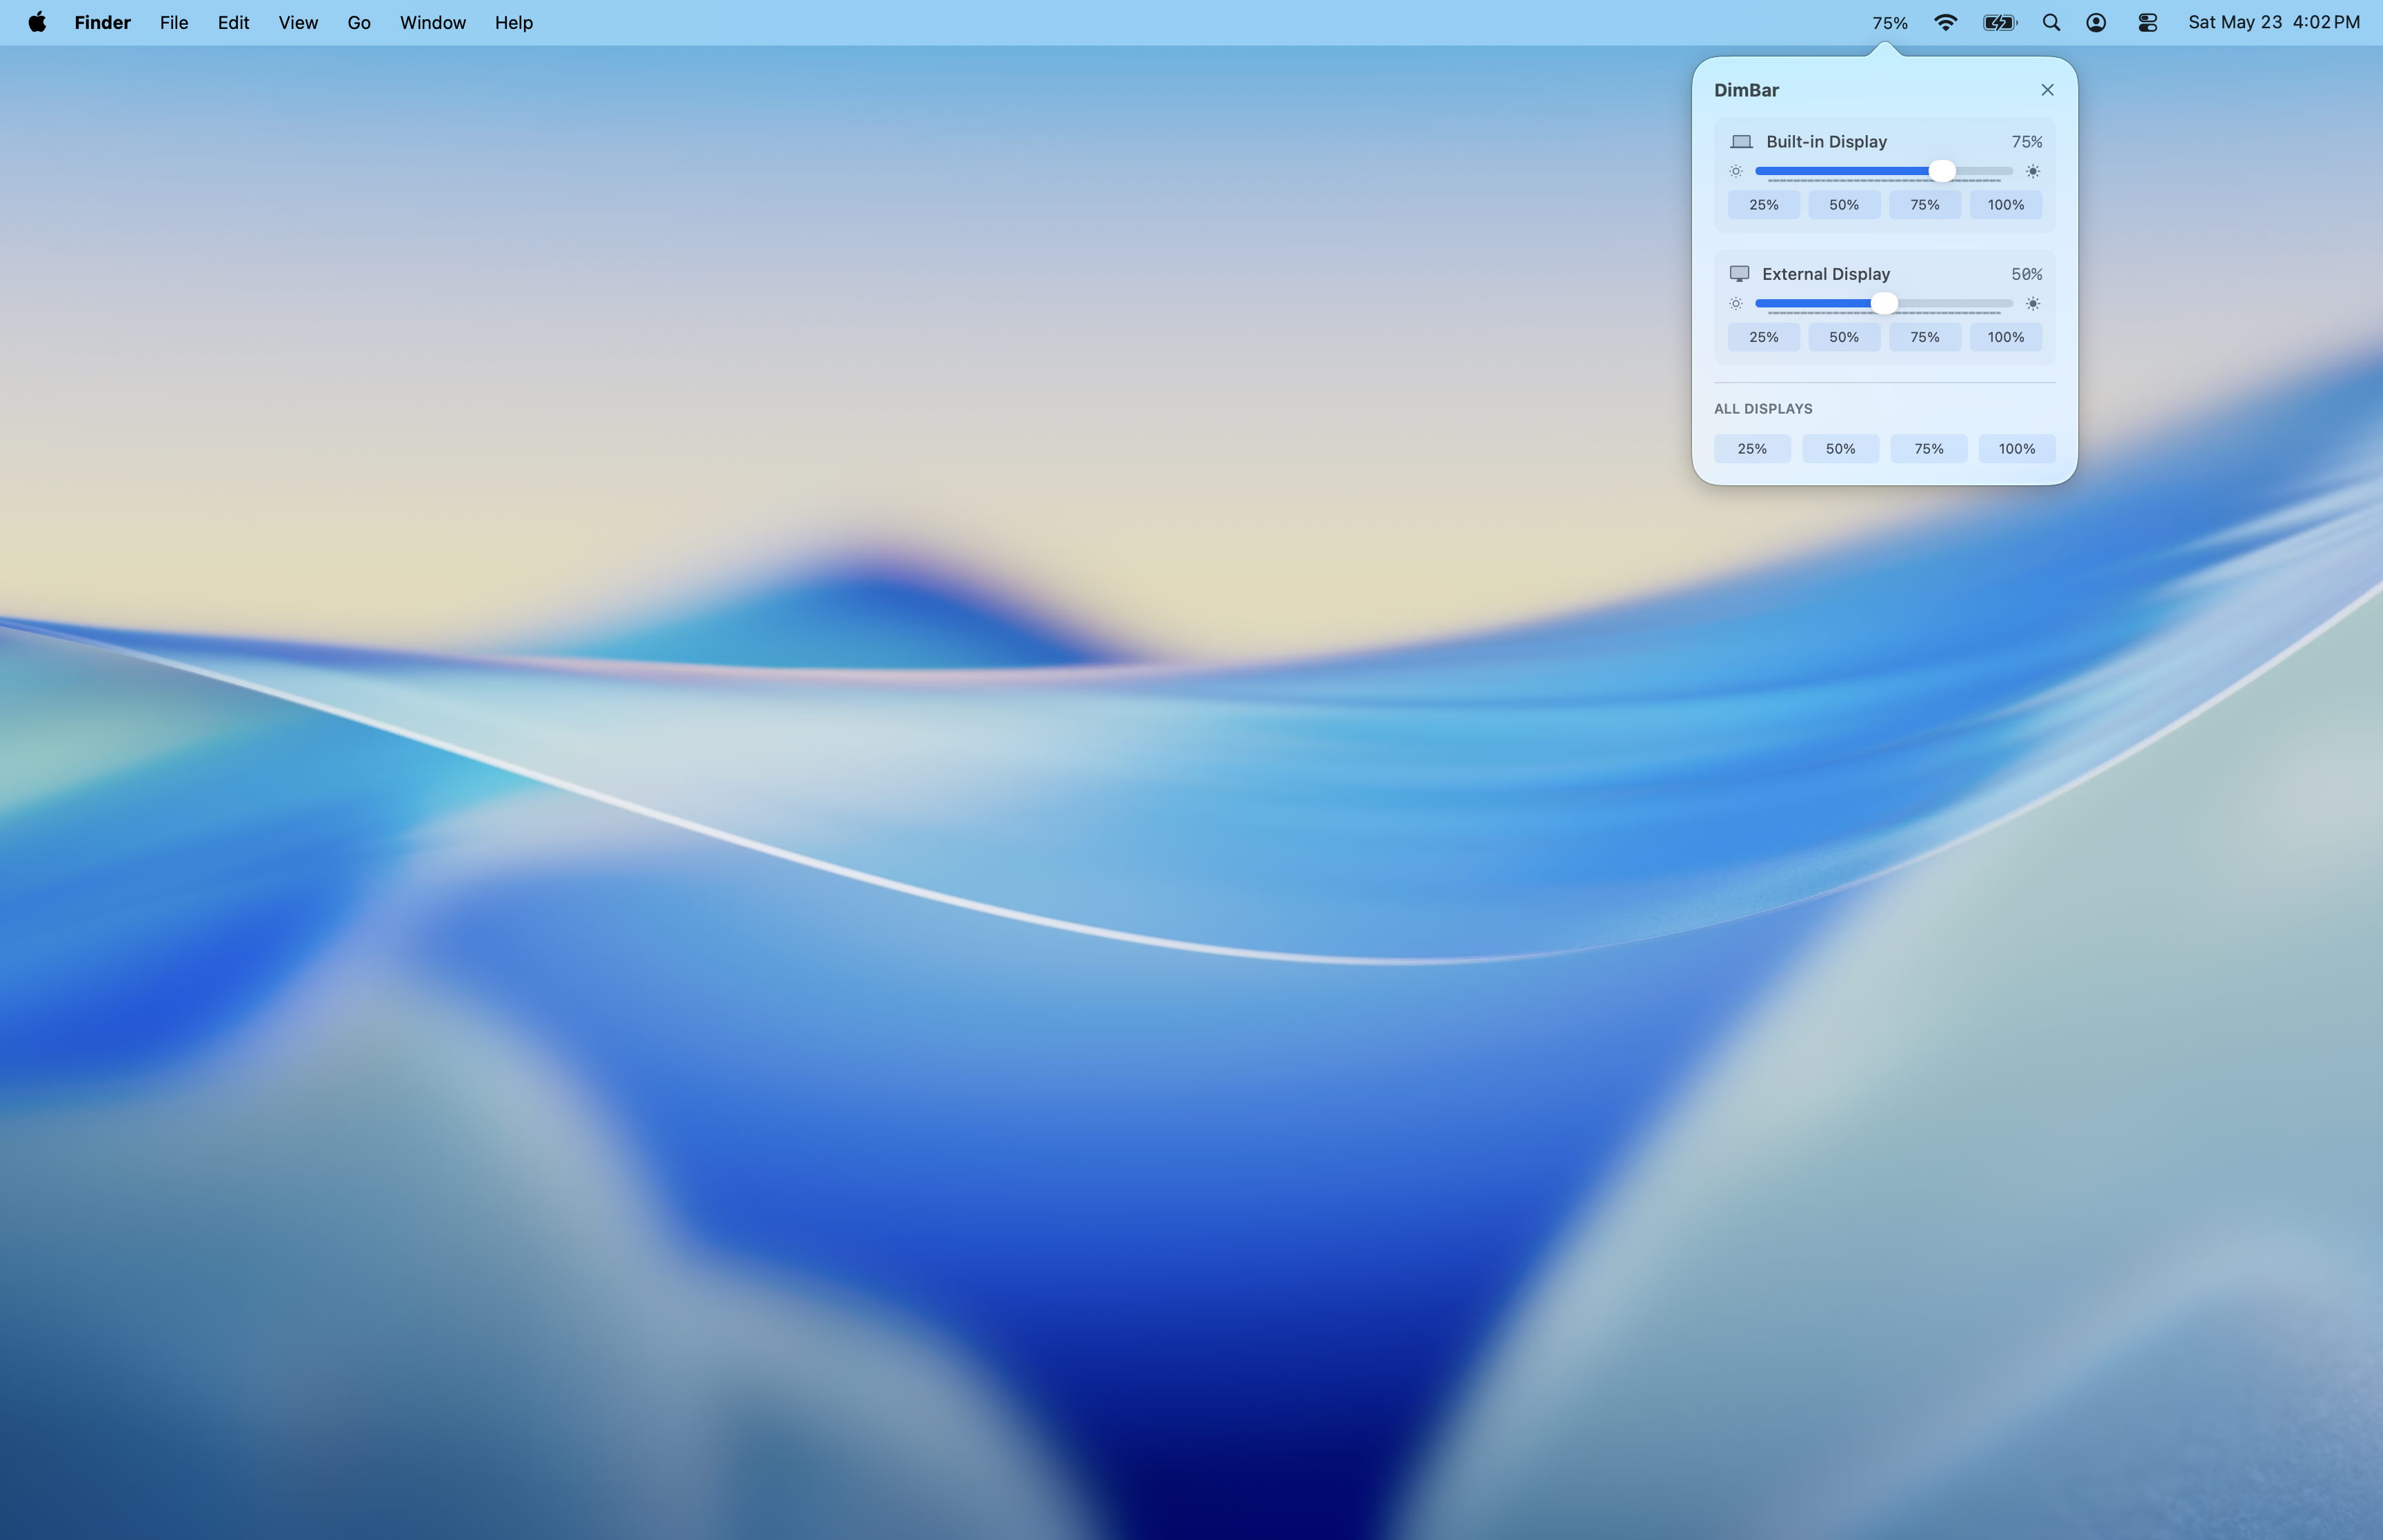This screenshot has height=1540, width=2383.
Task: Open the DimBar 75% menu bar item
Action: pos(1889,23)
